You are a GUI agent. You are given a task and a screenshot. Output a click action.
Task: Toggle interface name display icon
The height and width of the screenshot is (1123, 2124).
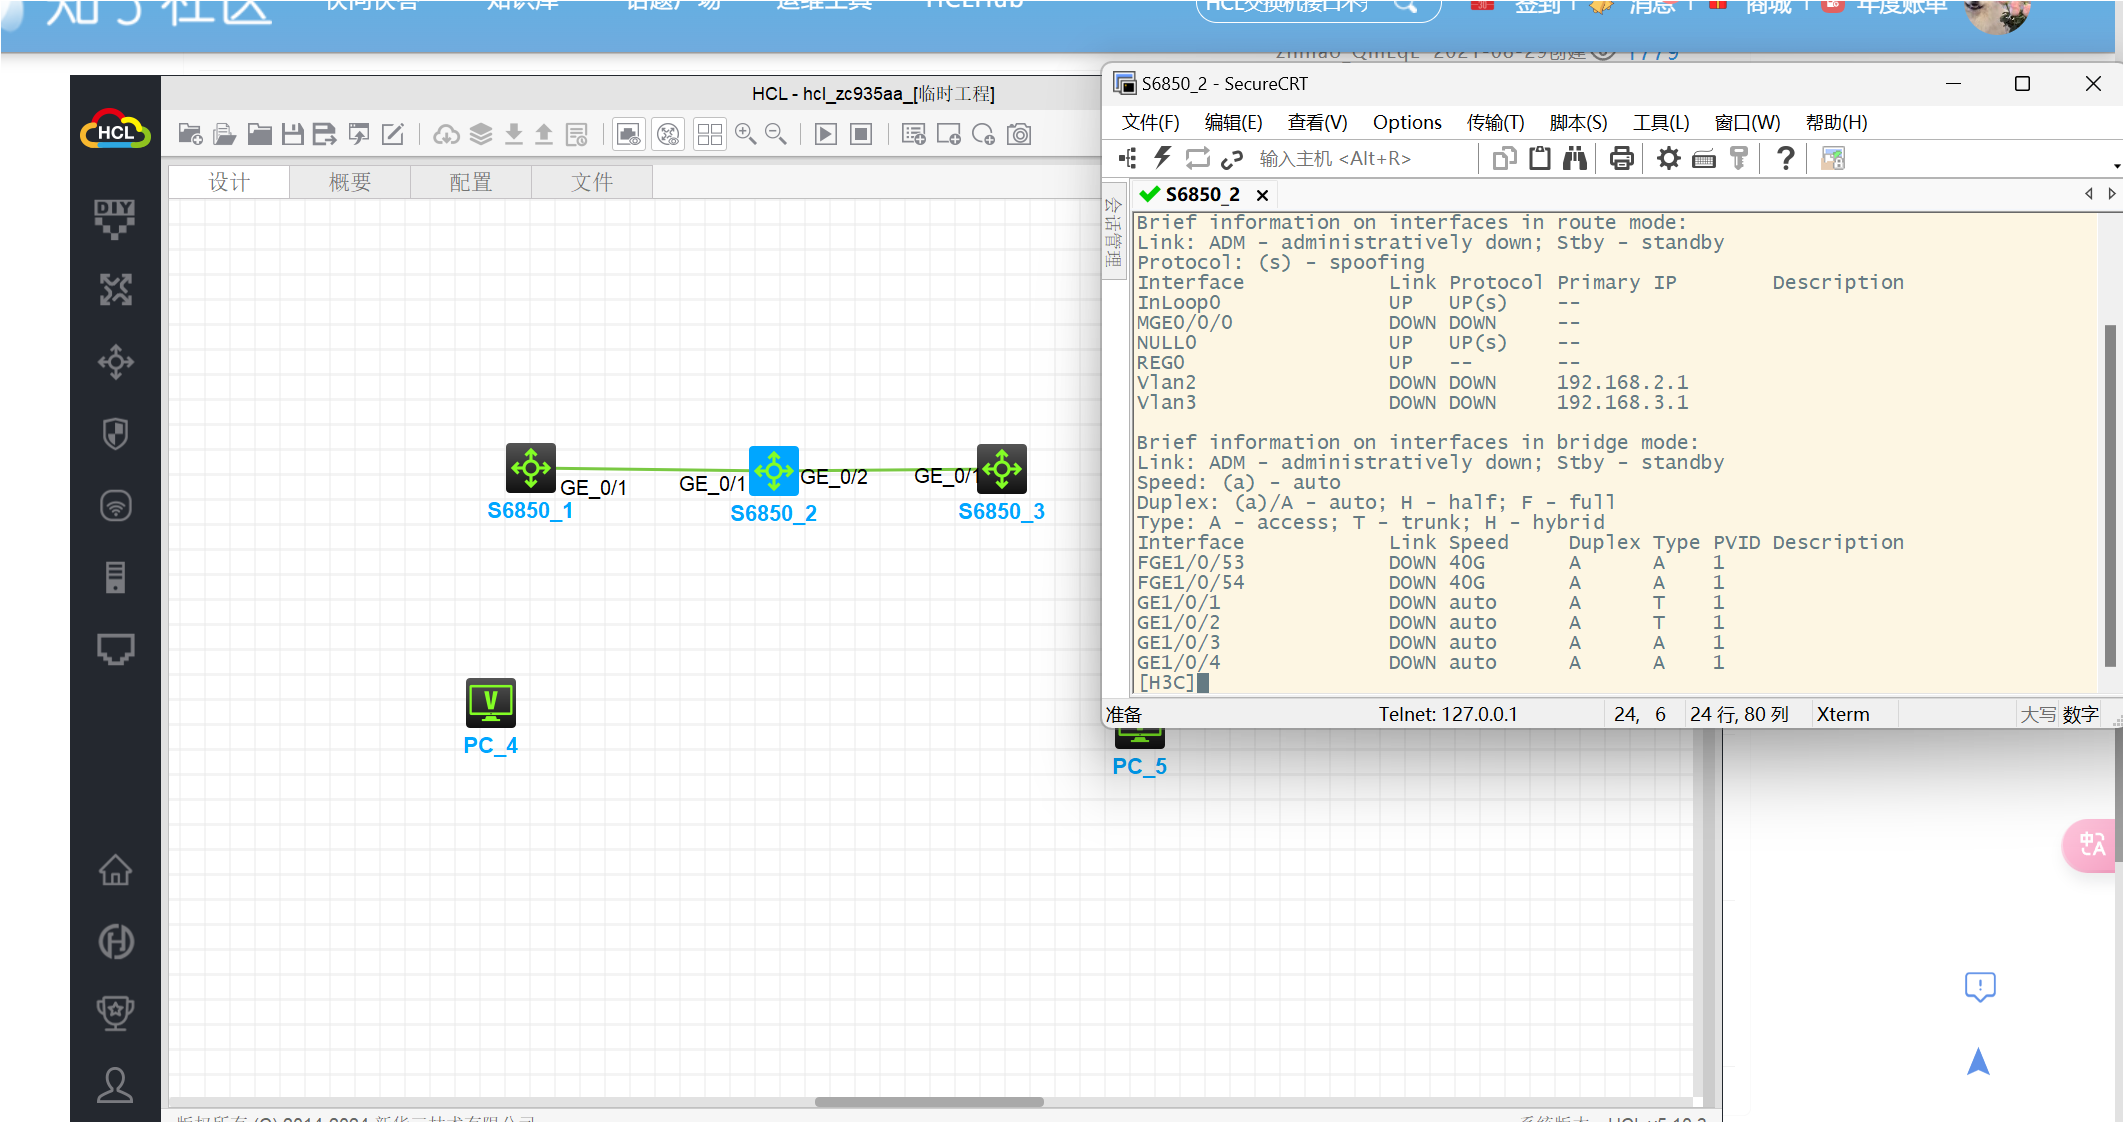629,134
